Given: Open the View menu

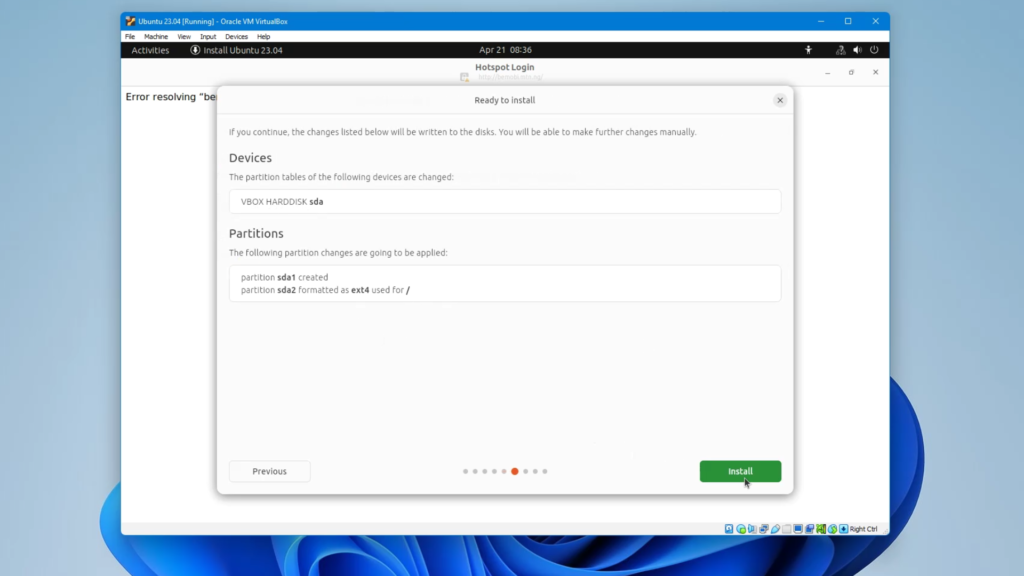Looking at the screenshot, I should coord(184,37).
